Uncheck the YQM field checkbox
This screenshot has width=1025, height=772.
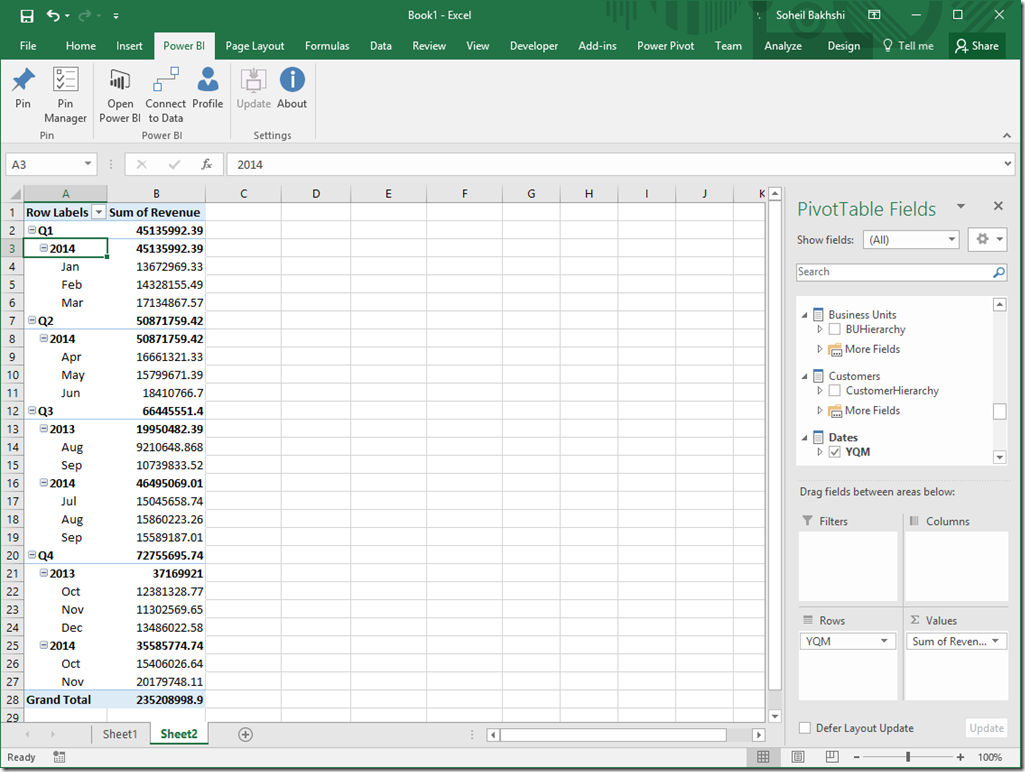coord(834,452)
